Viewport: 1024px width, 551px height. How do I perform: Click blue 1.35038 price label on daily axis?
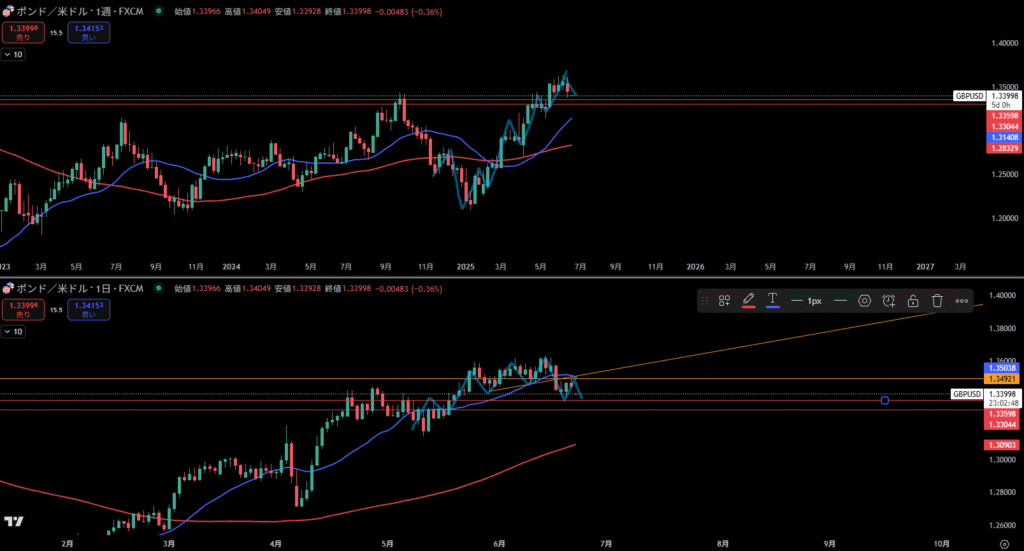click(1002, 368)
